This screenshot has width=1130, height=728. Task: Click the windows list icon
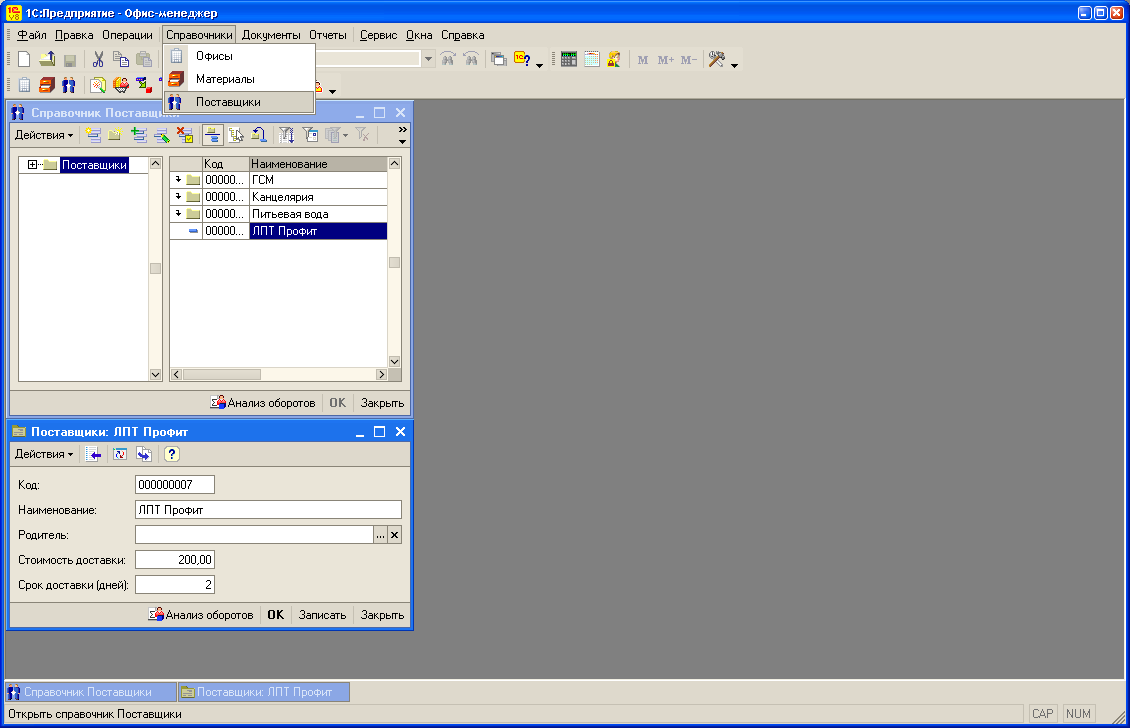pos(499,59)
